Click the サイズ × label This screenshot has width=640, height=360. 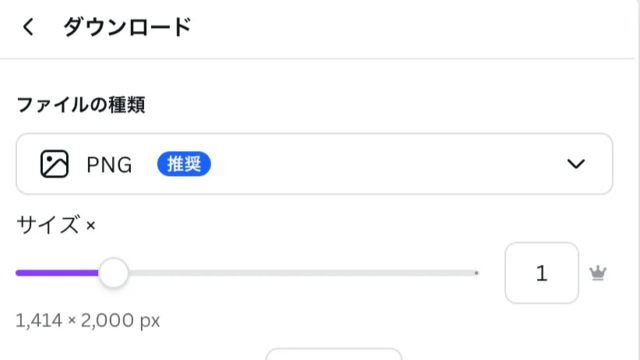[56, 225]
